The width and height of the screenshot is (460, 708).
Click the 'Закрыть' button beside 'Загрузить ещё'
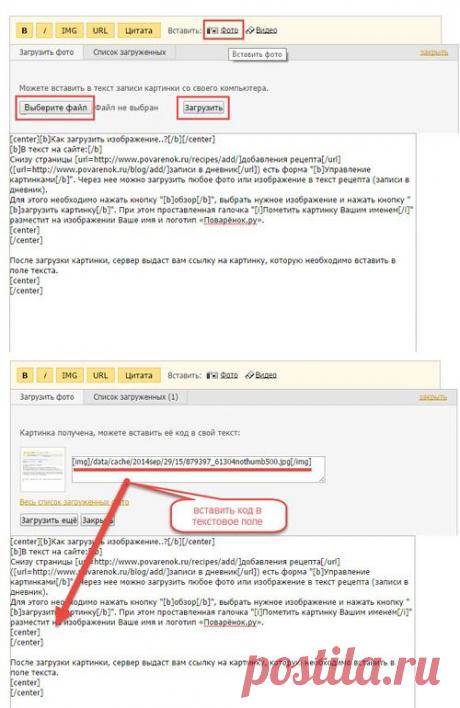point(96,520)
